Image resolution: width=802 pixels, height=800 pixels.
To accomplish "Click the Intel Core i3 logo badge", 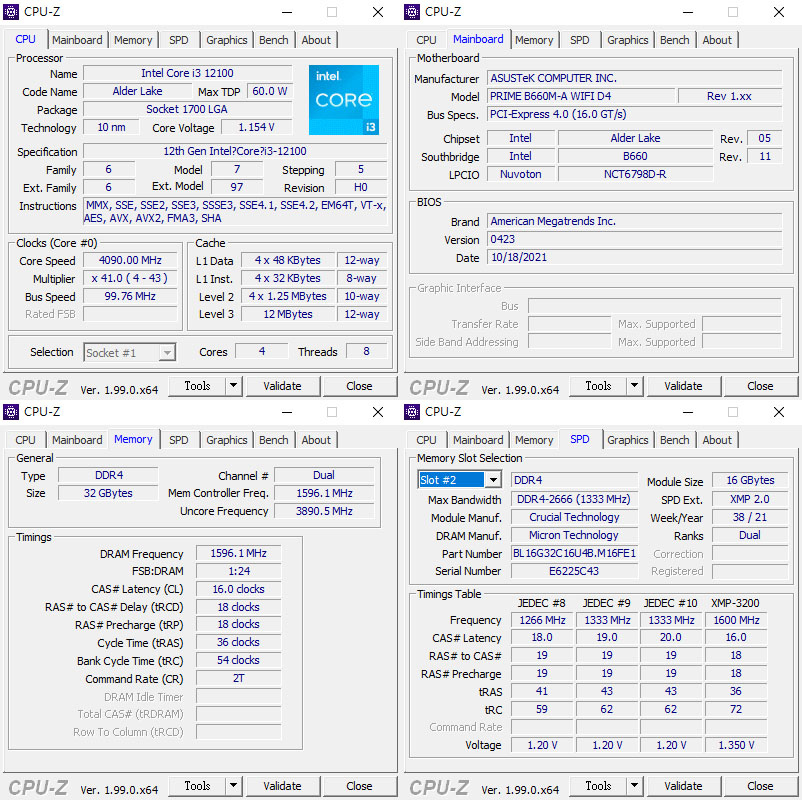I will [344, 100].
